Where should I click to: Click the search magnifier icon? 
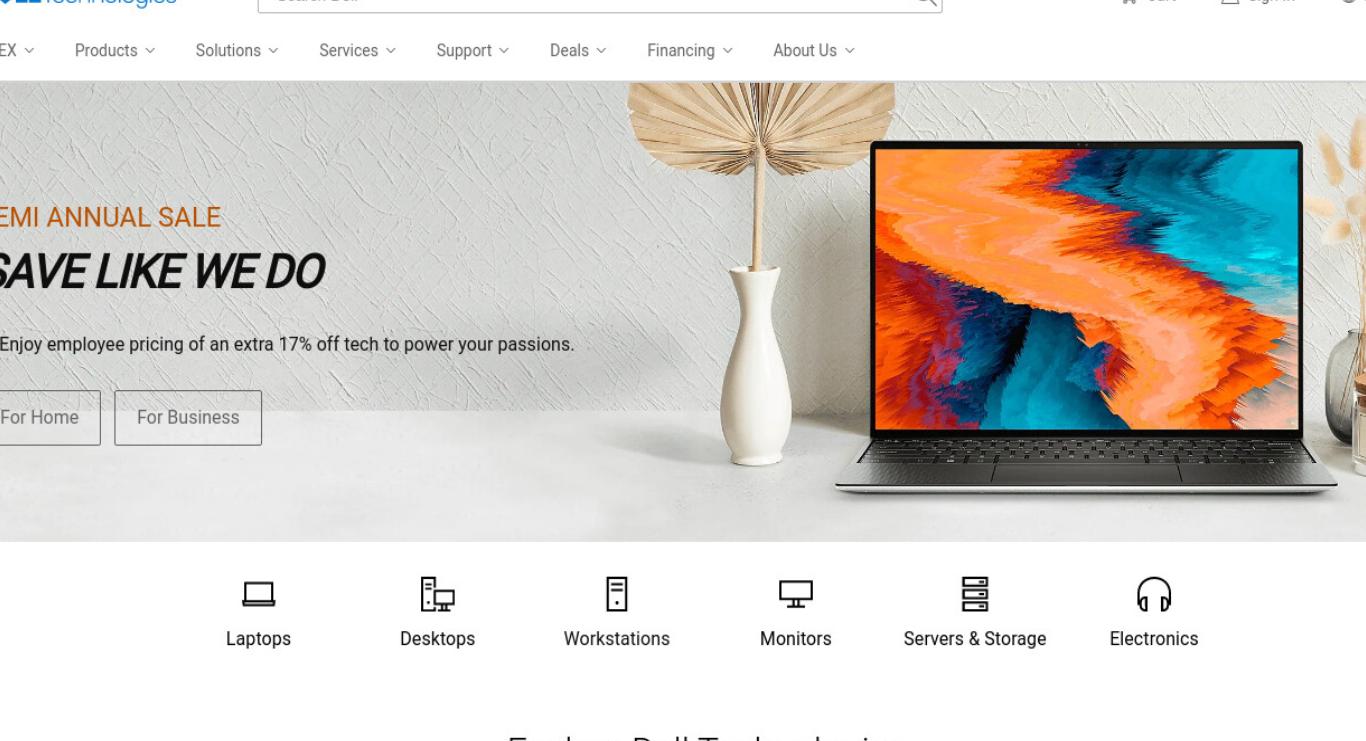pos(926,2)
